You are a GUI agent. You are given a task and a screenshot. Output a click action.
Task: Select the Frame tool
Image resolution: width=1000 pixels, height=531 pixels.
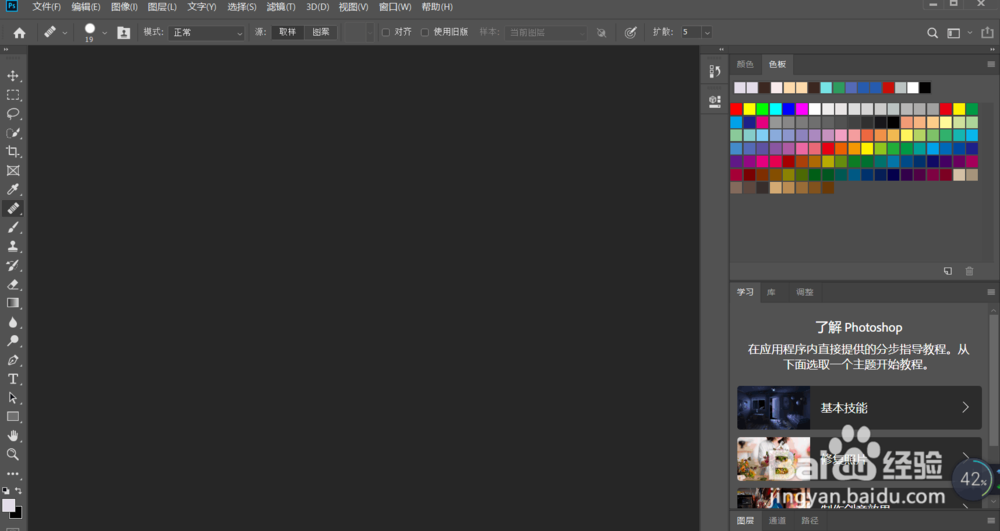pos(13,170)
